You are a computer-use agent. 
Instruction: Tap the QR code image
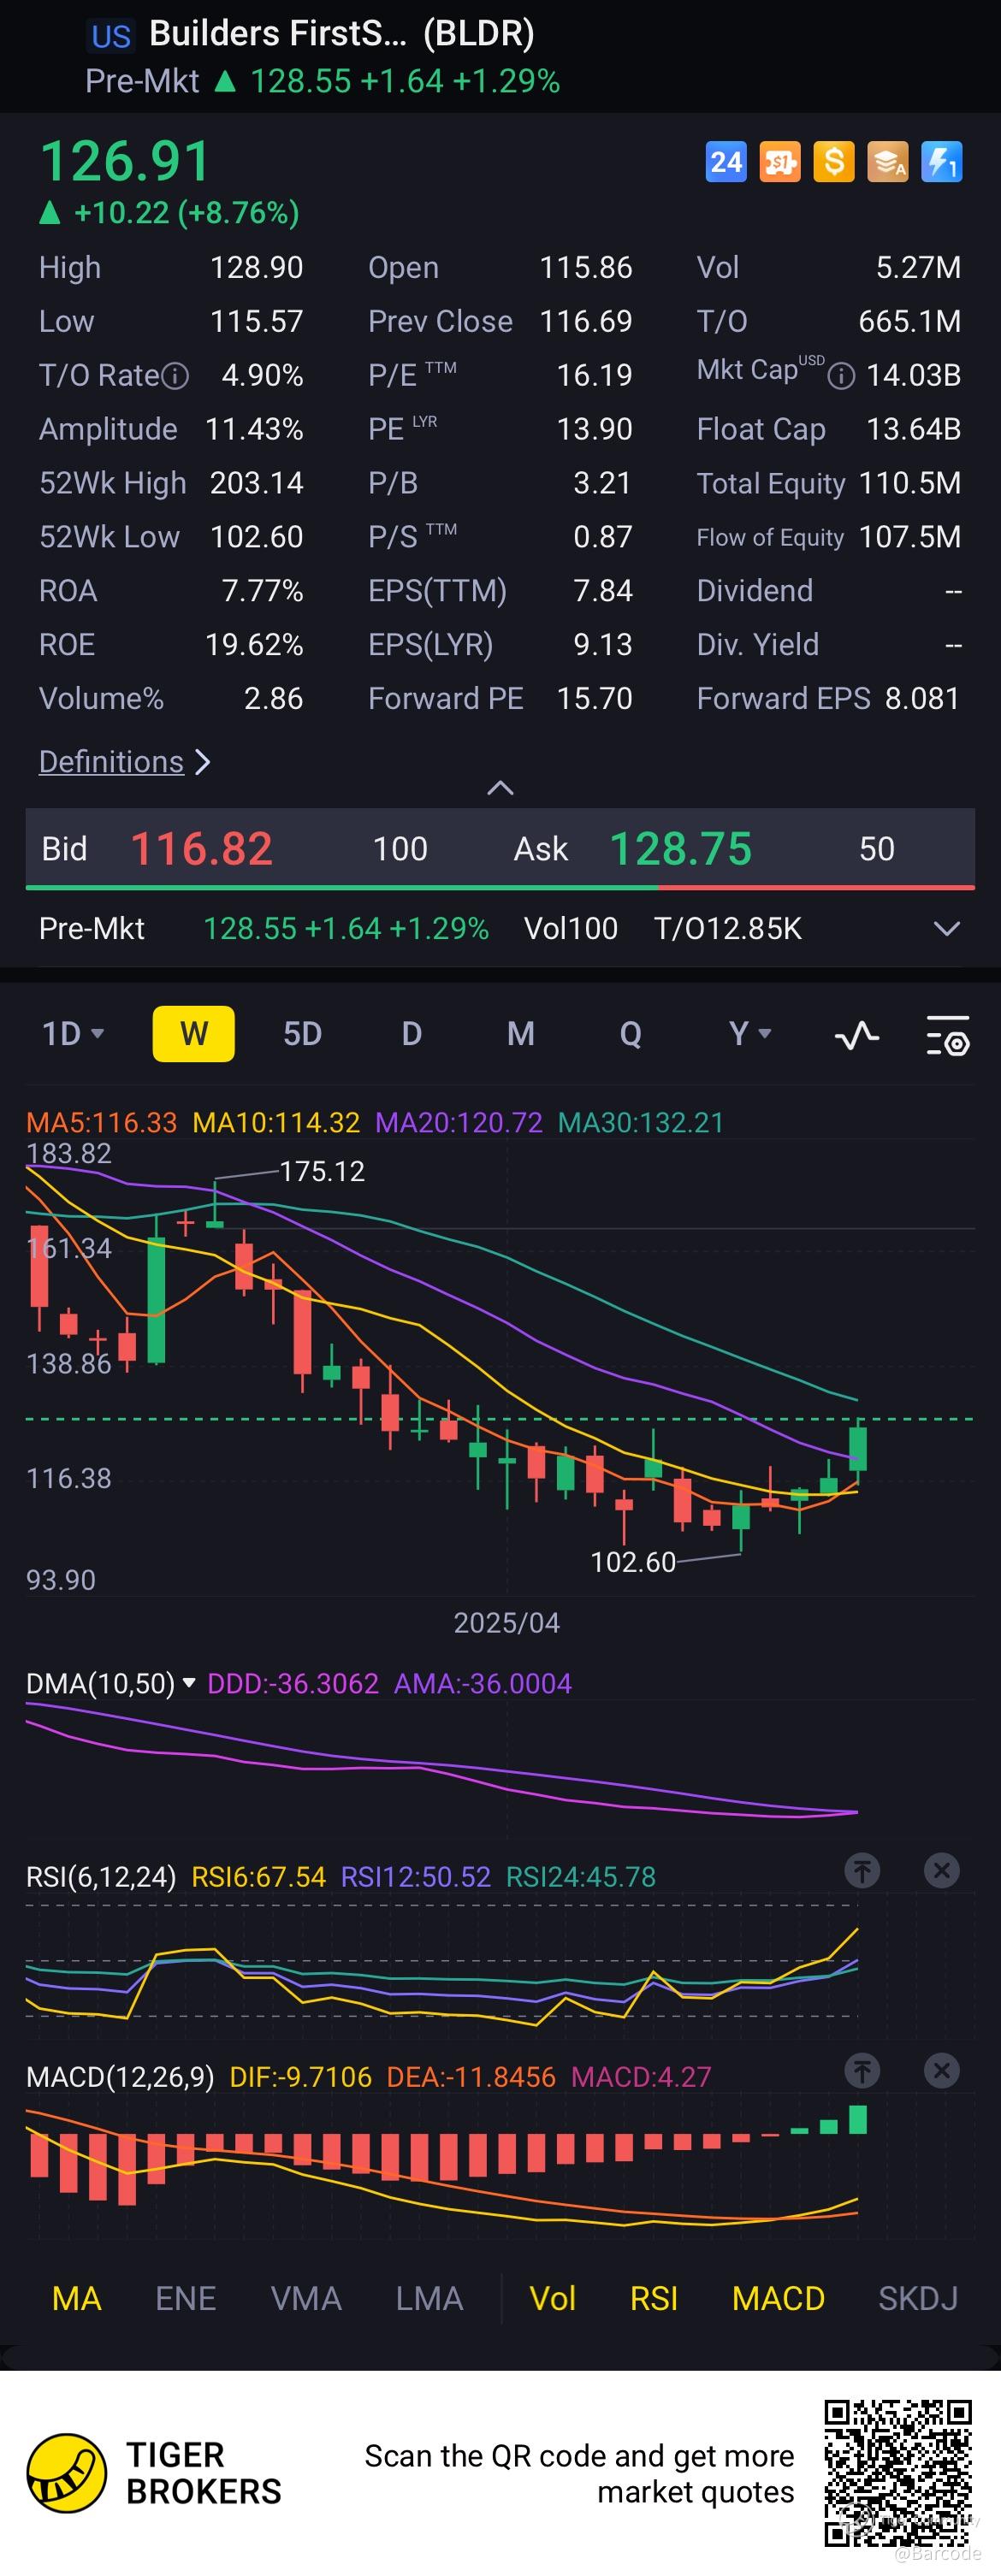click(x=898, y=2472)
